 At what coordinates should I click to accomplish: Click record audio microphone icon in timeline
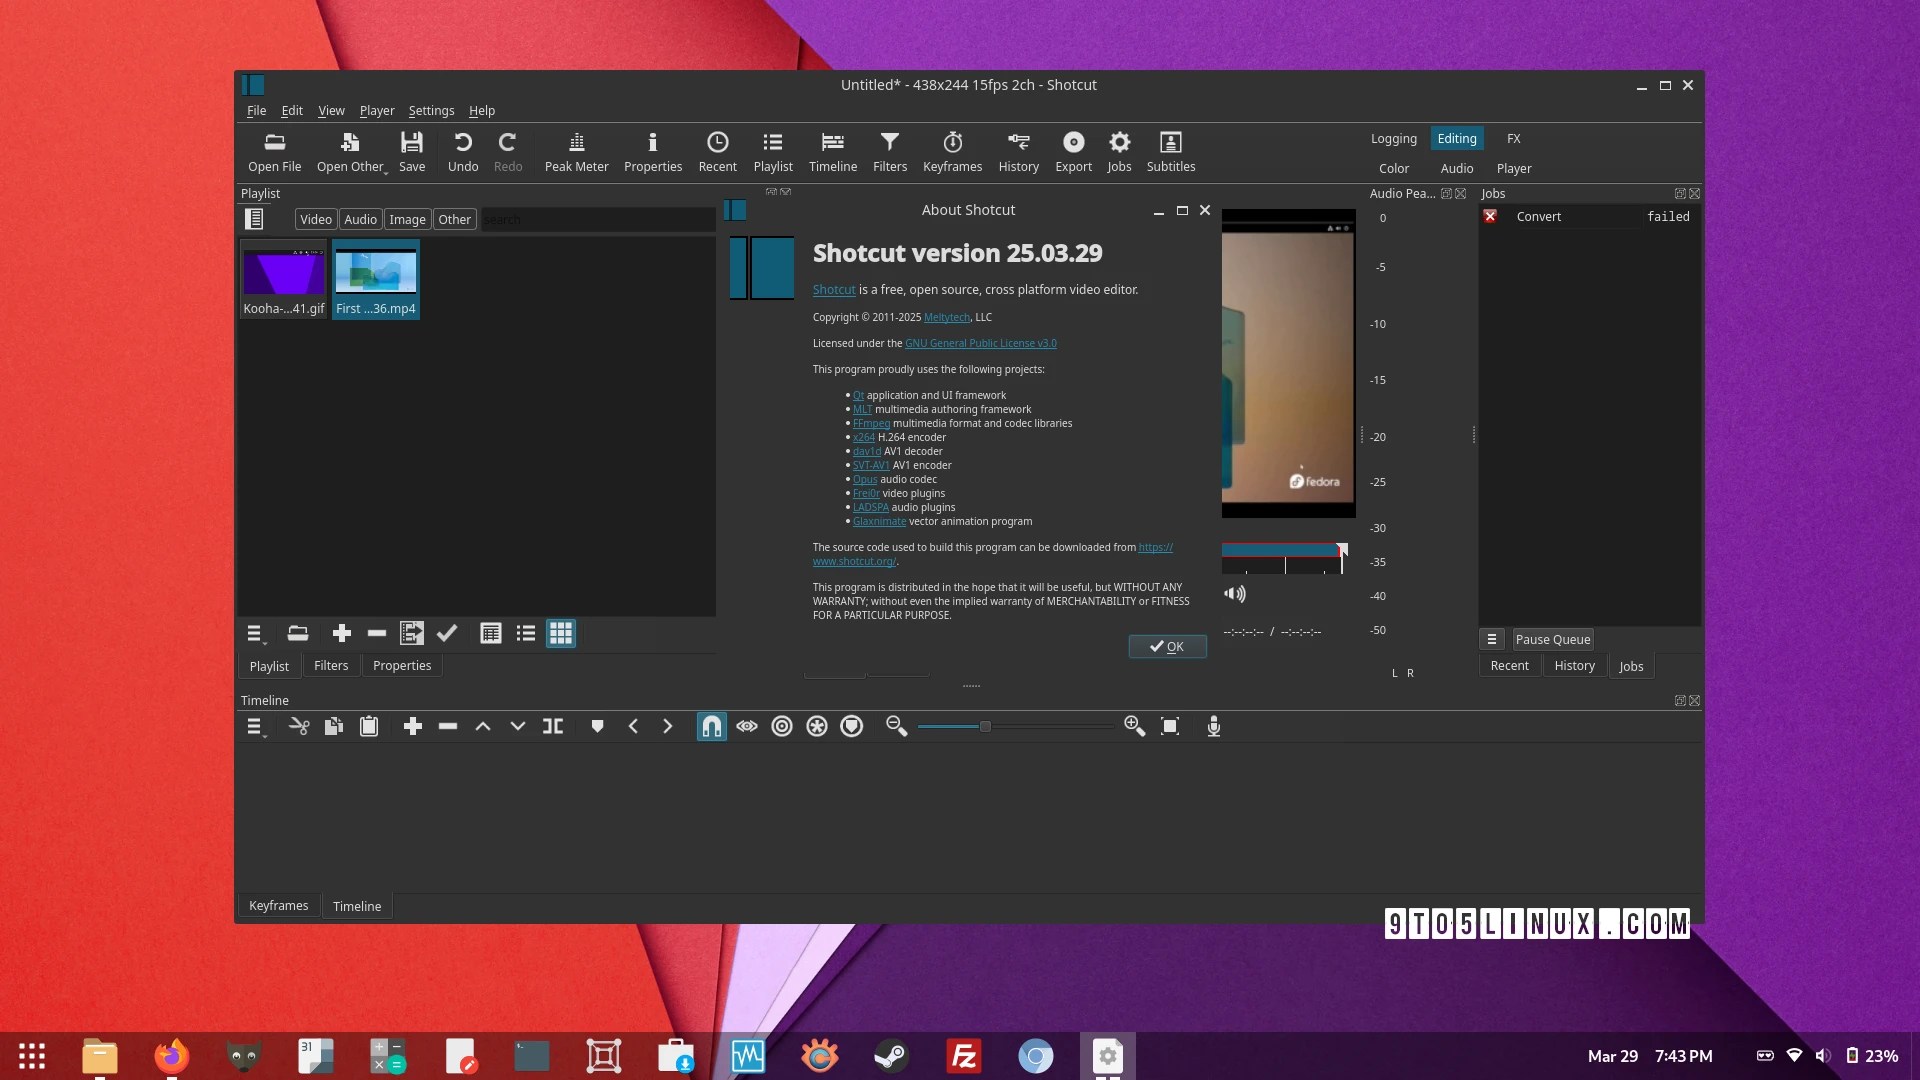[x=1213, y=727]
